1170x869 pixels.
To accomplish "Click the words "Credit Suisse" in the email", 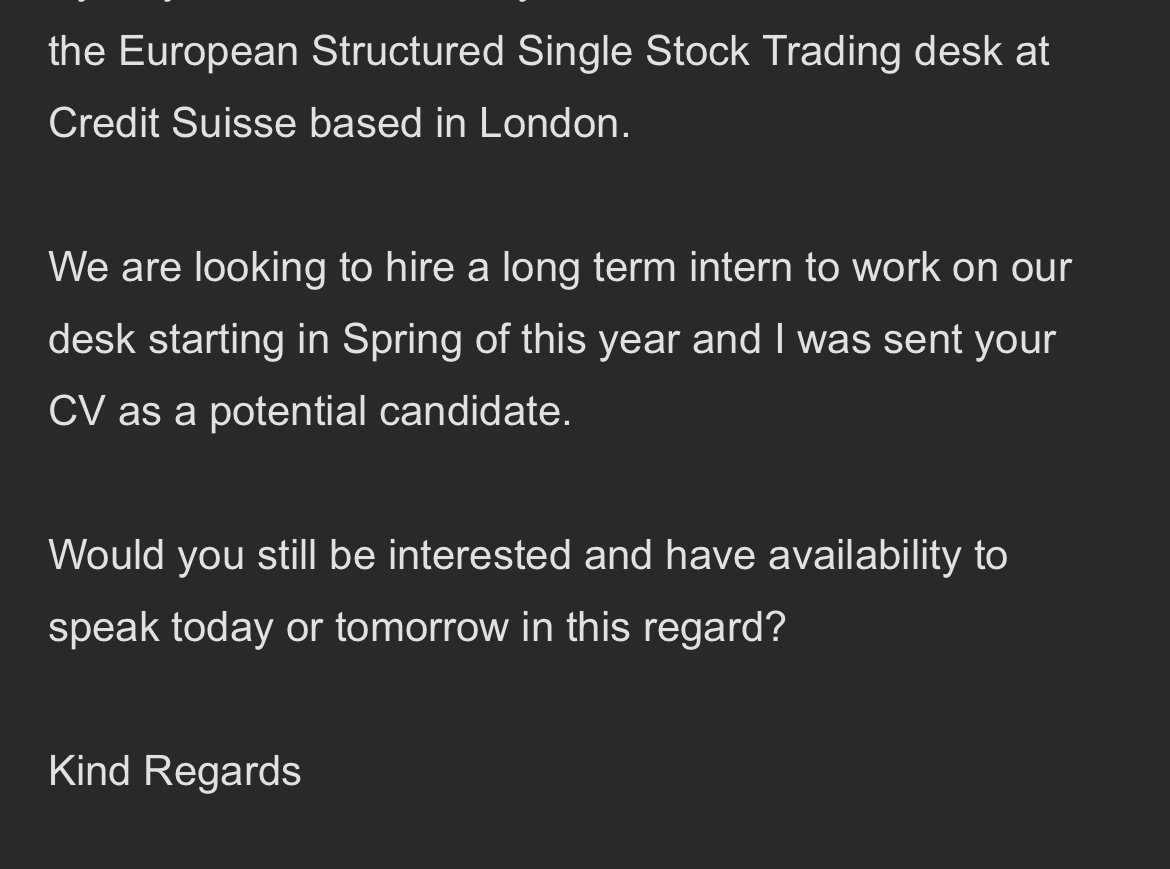I will point(172,122).
